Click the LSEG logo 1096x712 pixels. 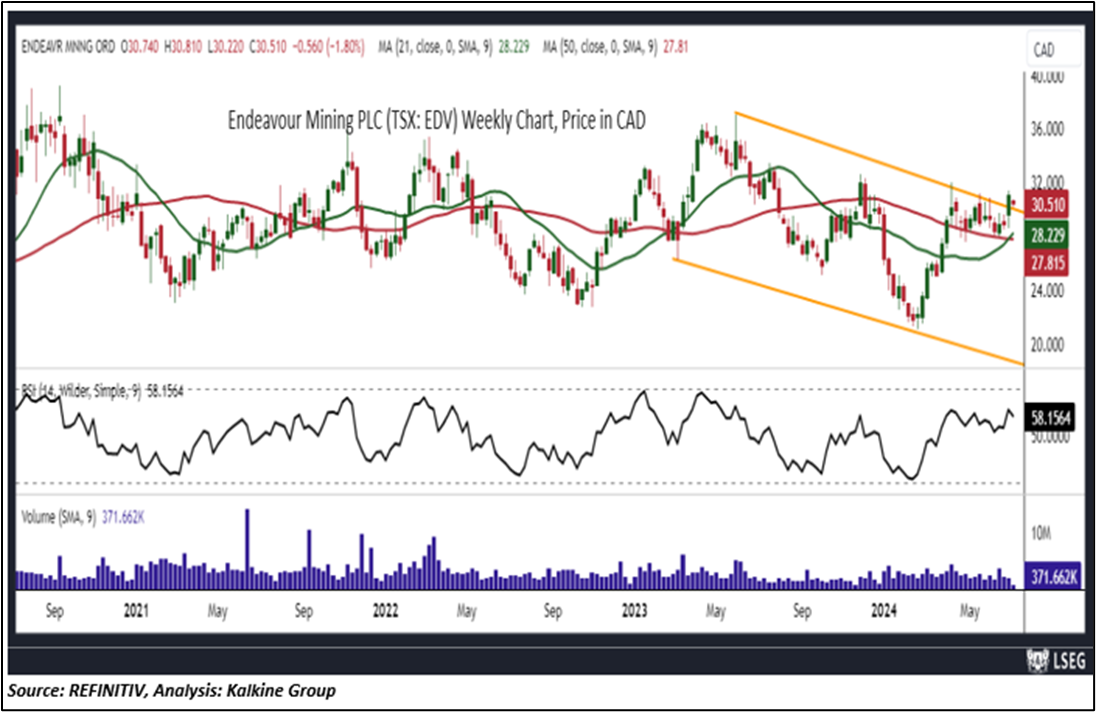[x=1055, y=660]
